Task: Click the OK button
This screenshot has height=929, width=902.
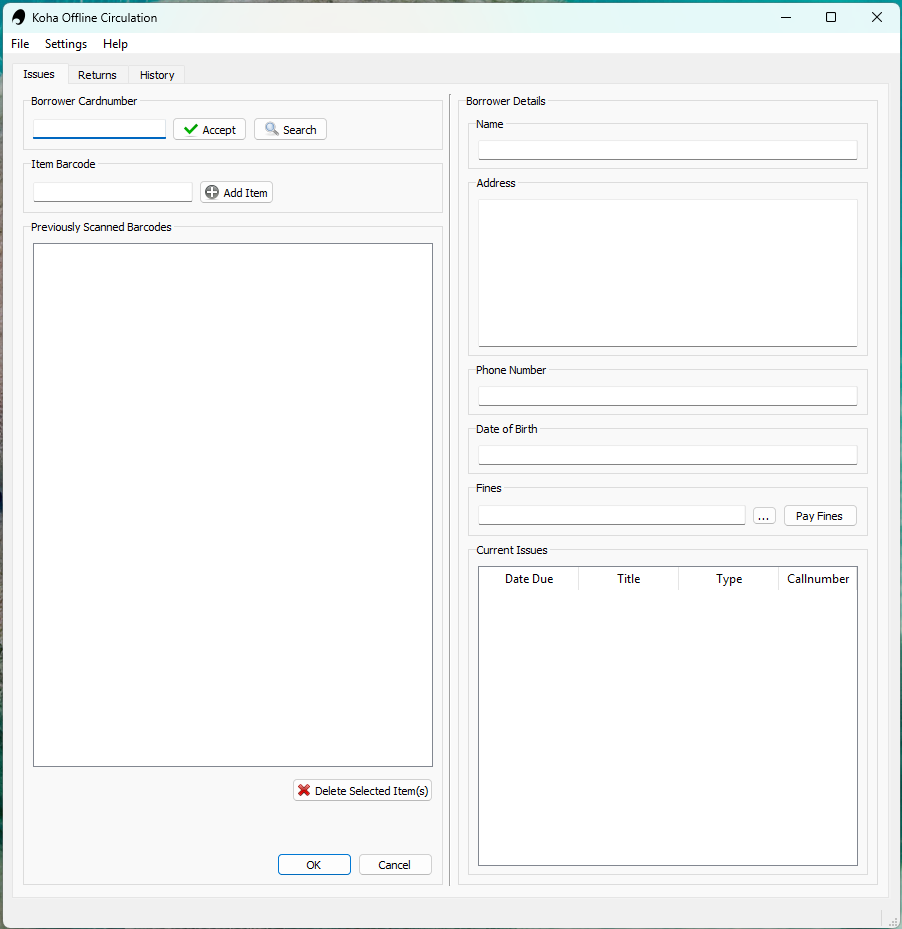Action: [314, 865]
